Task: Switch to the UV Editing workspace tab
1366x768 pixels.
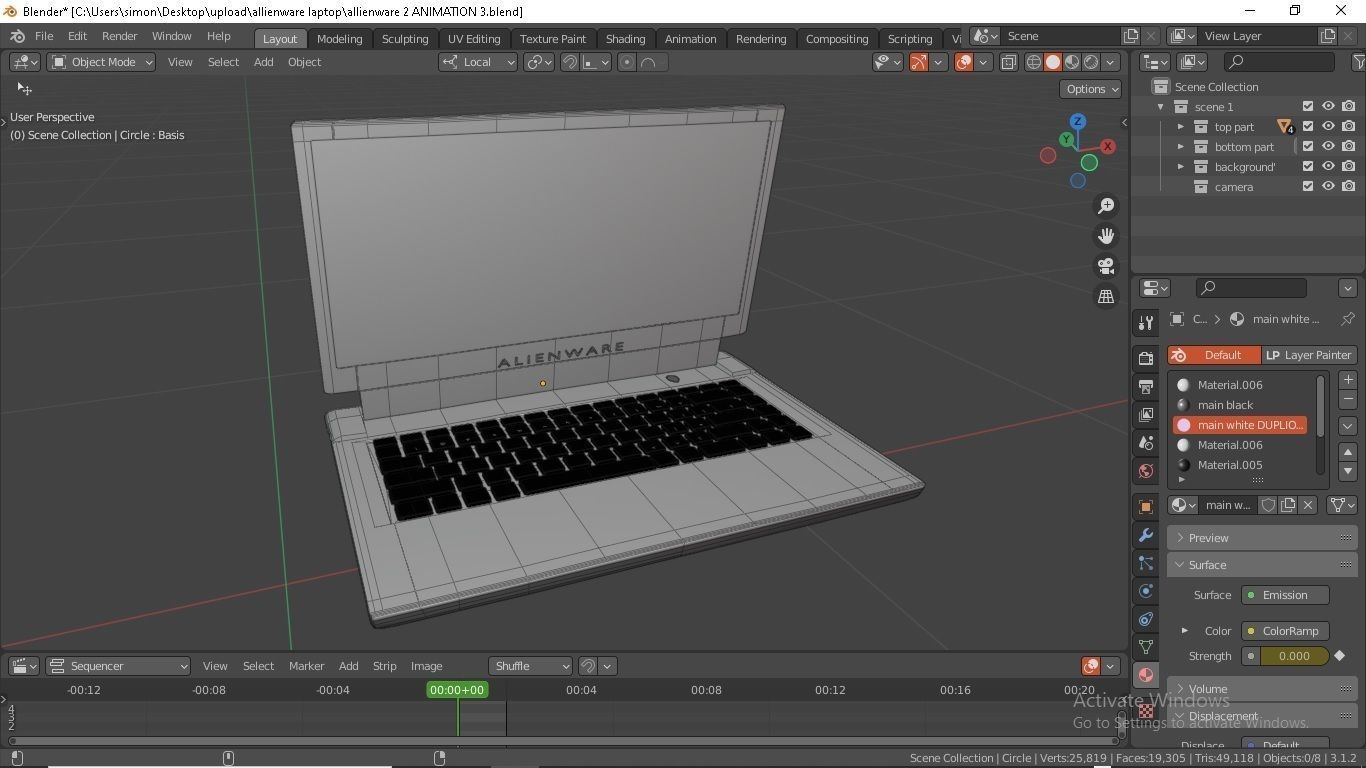Action: [x=474, y=39]
